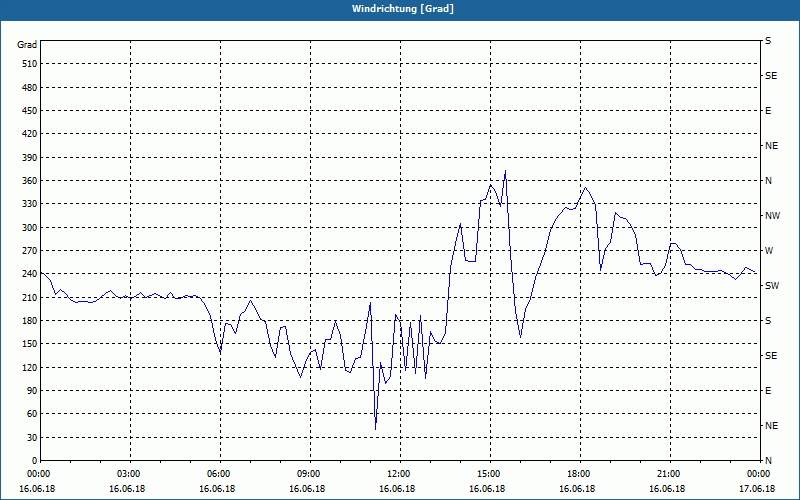
Task: Click the 03:00 time label
Action: pyautogui.click(x=129, y=474)
